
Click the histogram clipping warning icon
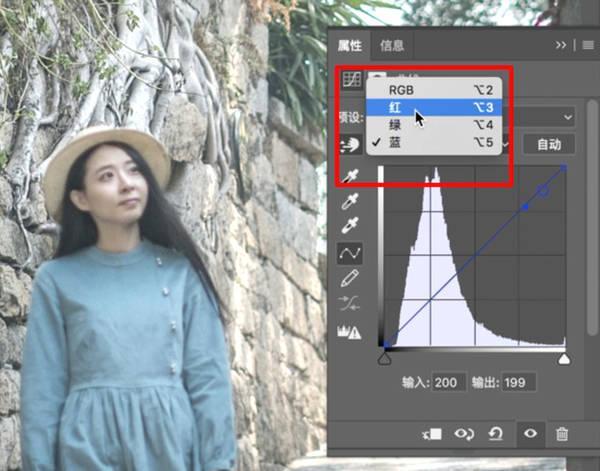tap(351, 331)
